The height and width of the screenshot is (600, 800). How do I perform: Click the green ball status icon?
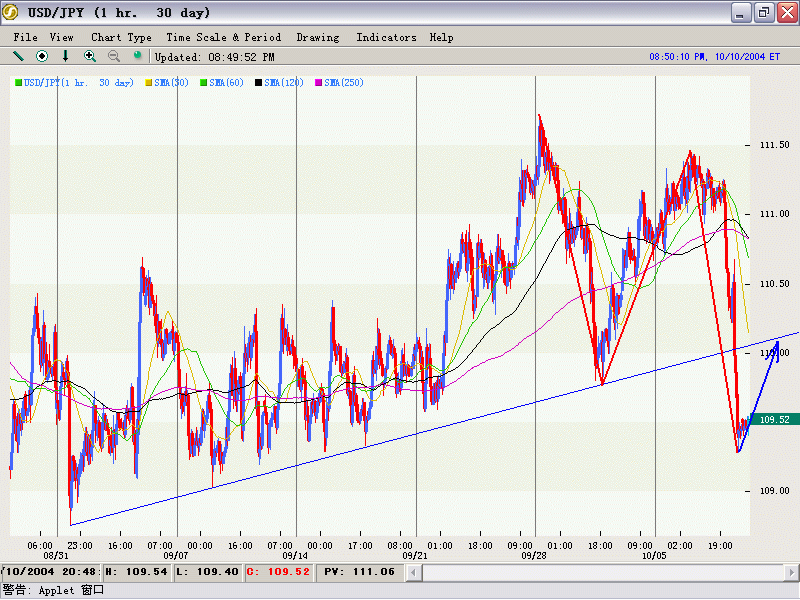click(x=138, y=56)
